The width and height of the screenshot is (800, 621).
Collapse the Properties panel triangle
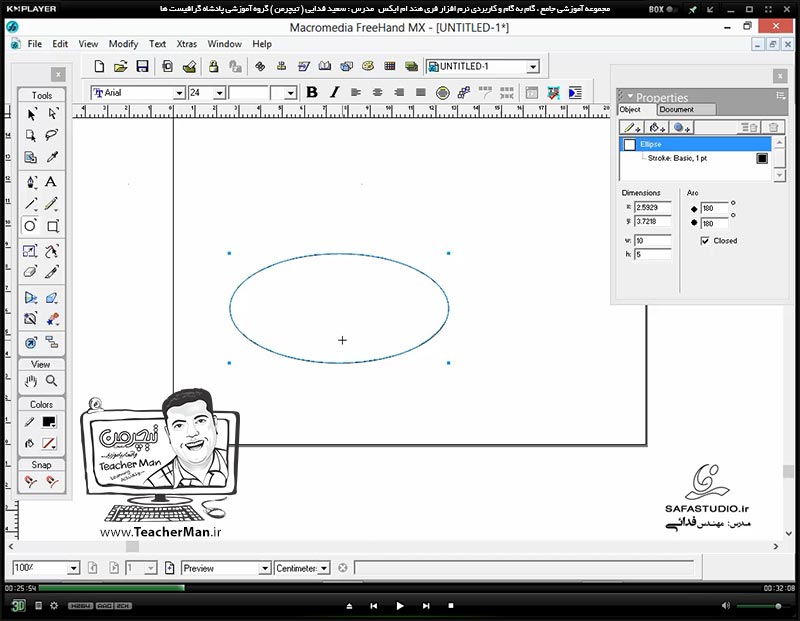(x=630, y=96)
